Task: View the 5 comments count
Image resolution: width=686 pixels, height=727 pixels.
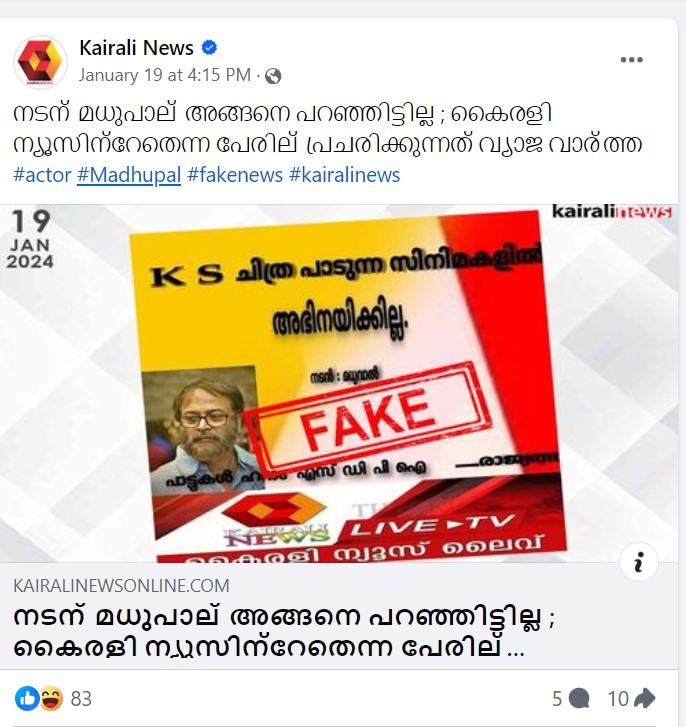Action: (x=557, y=699)
